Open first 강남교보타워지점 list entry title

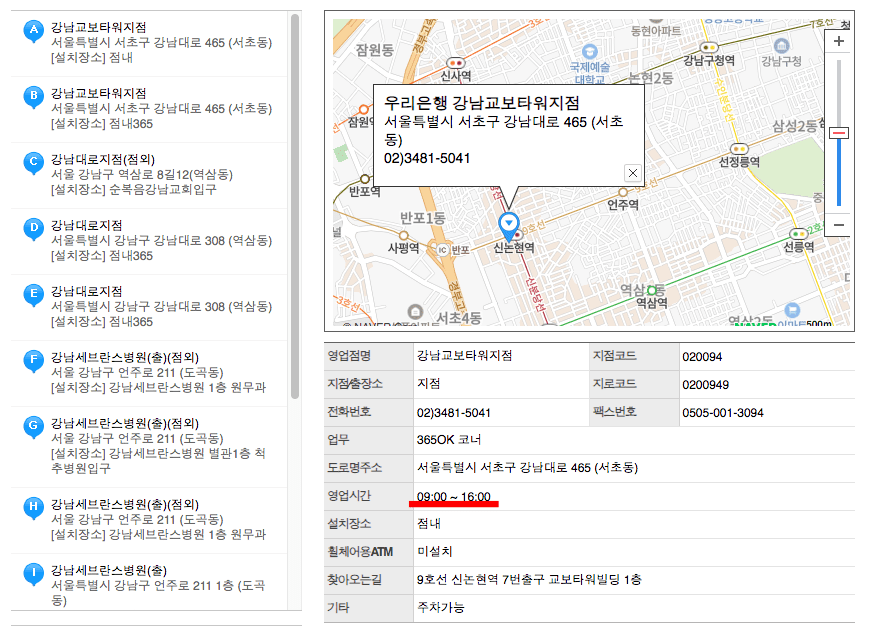coord(99,27)
